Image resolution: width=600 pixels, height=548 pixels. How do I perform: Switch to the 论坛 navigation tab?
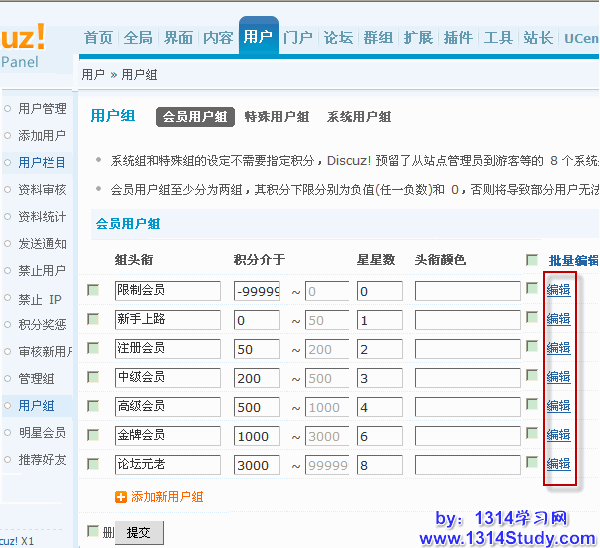point(339,38)
